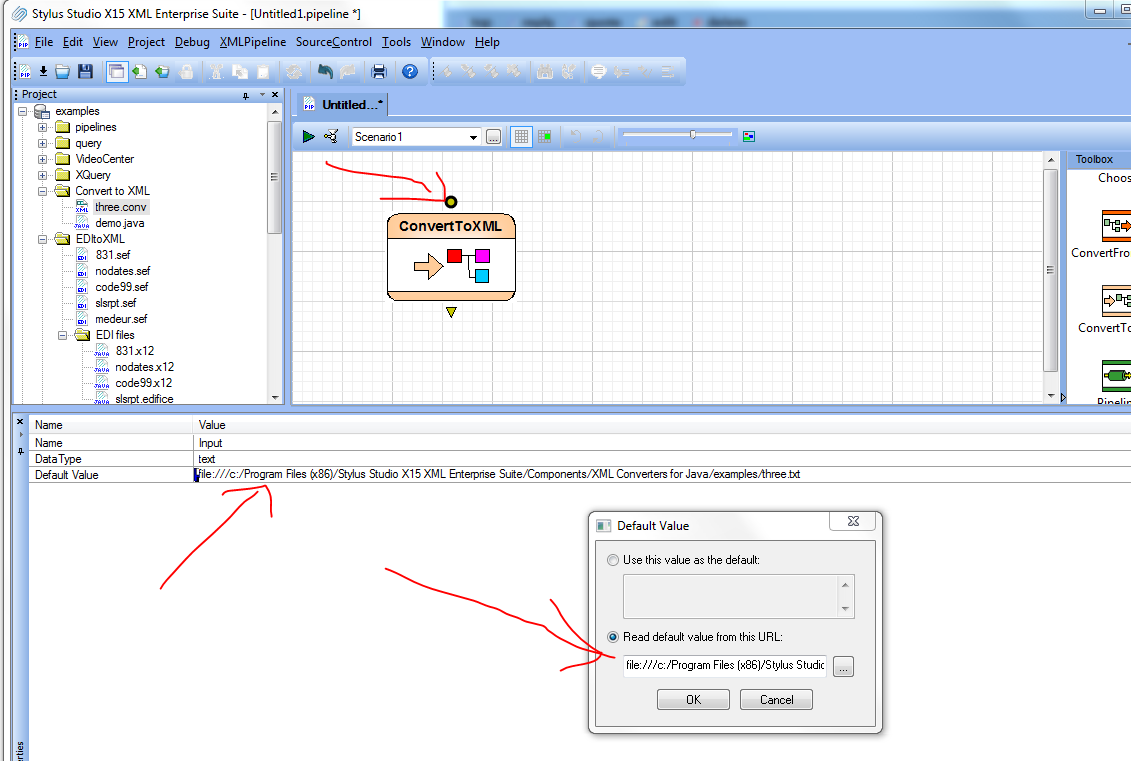Click OK in Default Value dialog

[x=693, y=700]
